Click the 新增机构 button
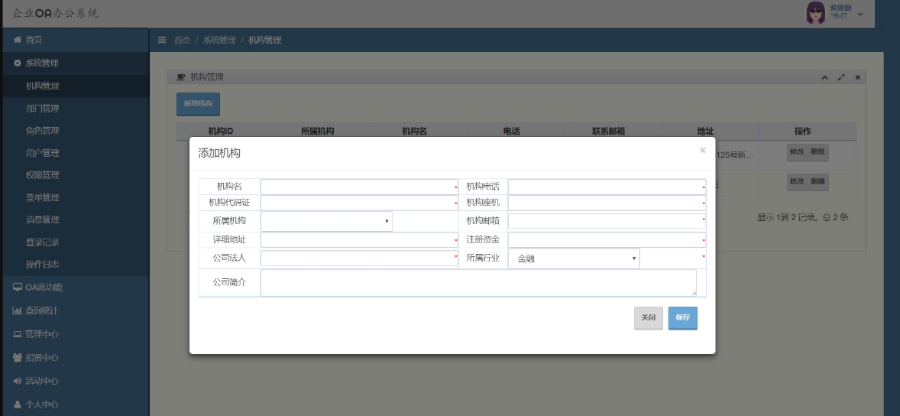900x416 pixels. 198,104
